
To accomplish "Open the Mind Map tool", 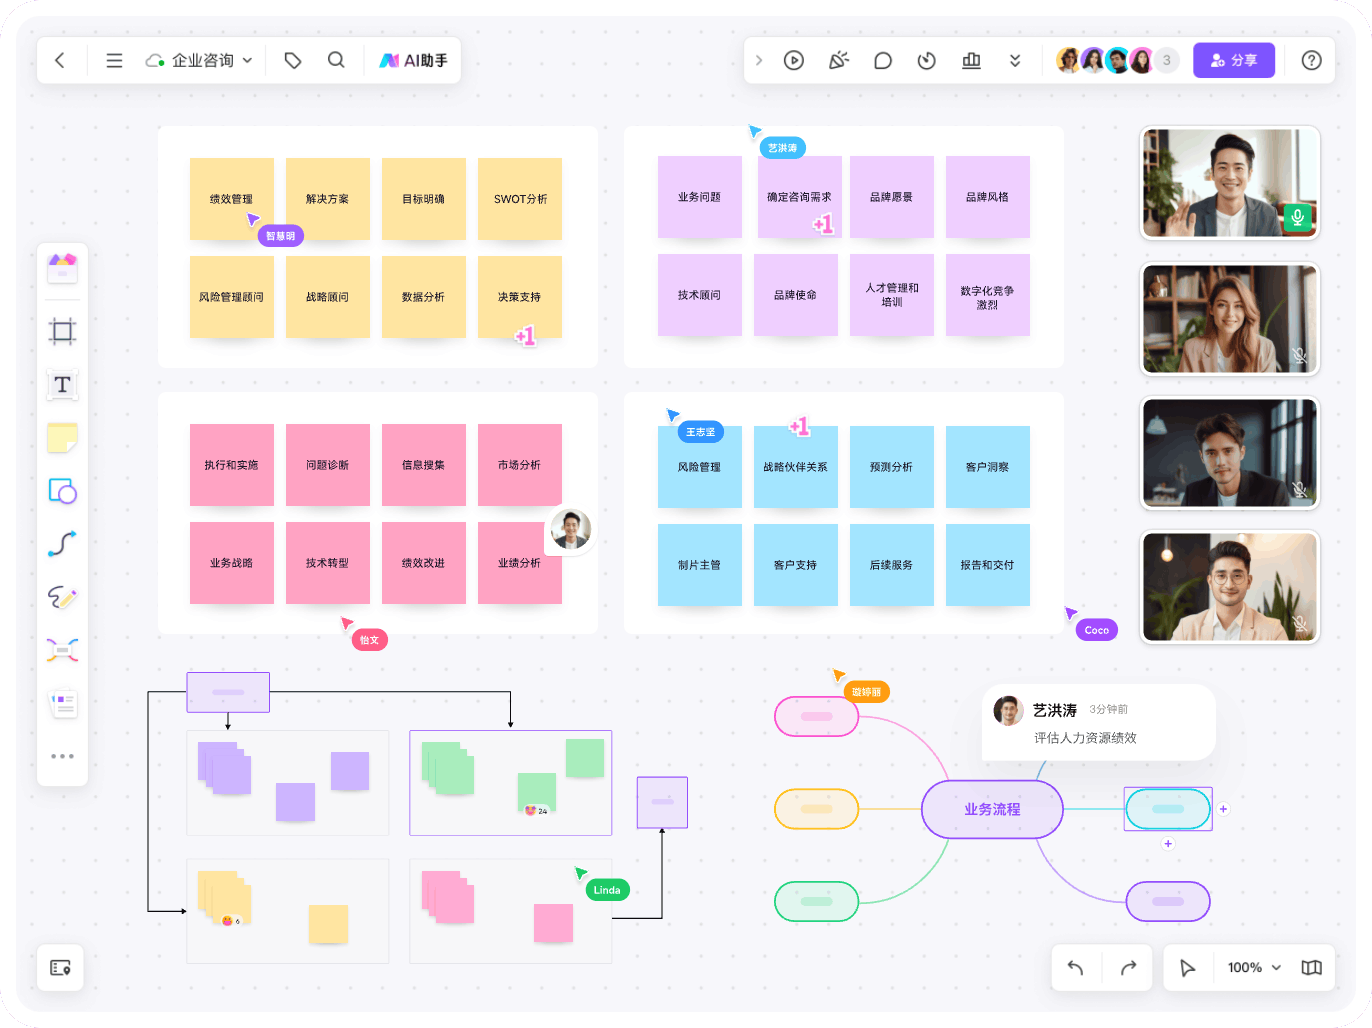I will click(62, 650).
